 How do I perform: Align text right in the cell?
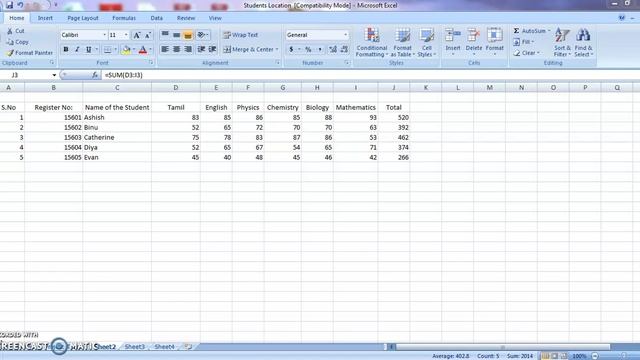click(x=188, y=49)
